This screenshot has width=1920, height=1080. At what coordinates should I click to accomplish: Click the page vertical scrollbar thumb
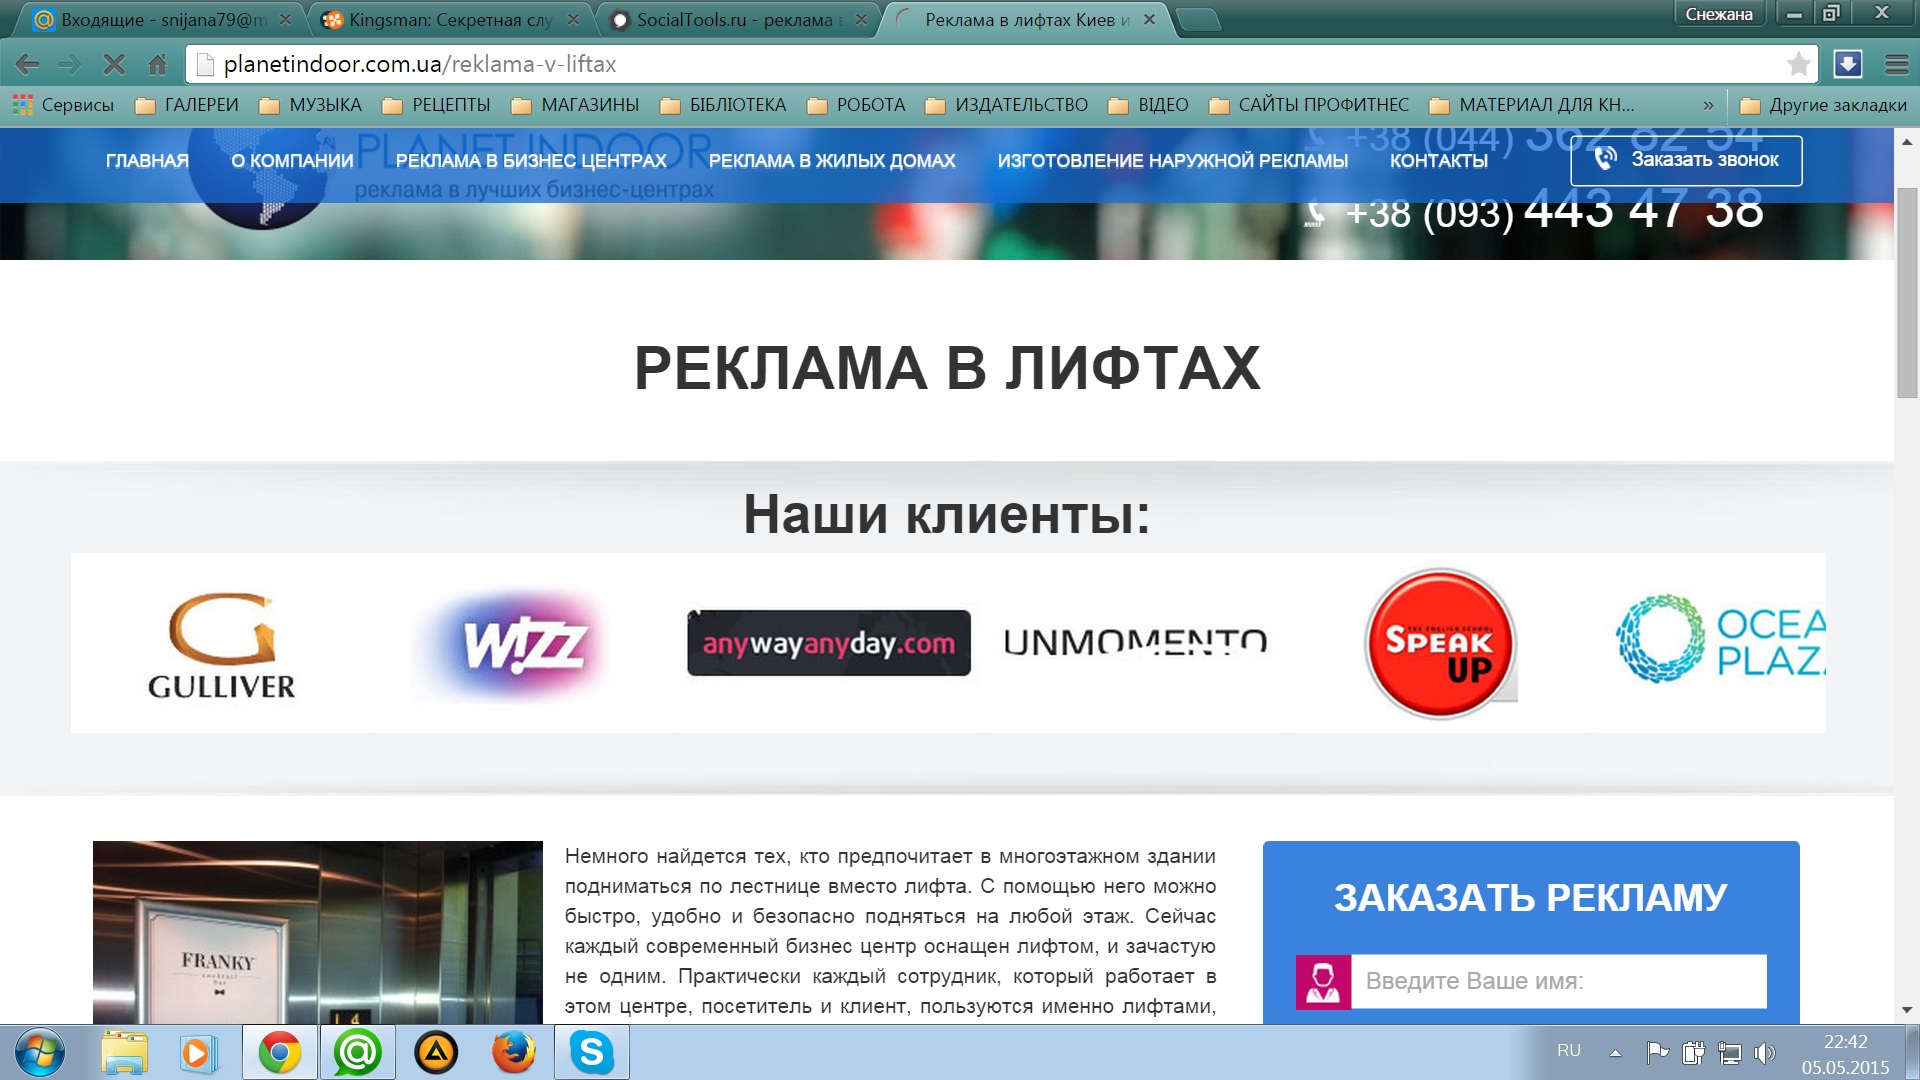(1906, 292)
